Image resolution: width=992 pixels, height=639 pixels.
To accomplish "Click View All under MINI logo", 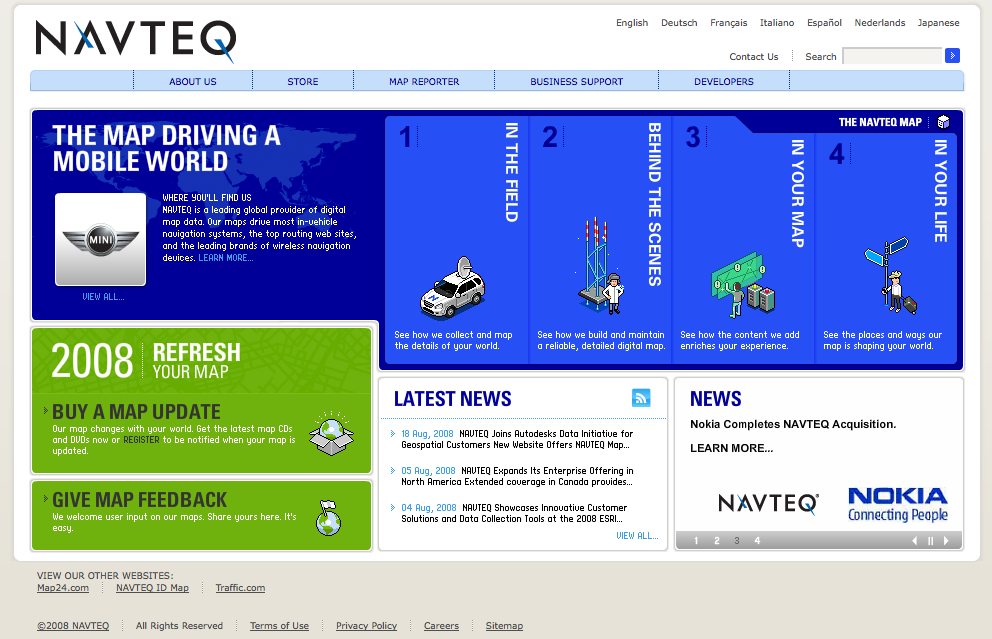I will (103, 297).
